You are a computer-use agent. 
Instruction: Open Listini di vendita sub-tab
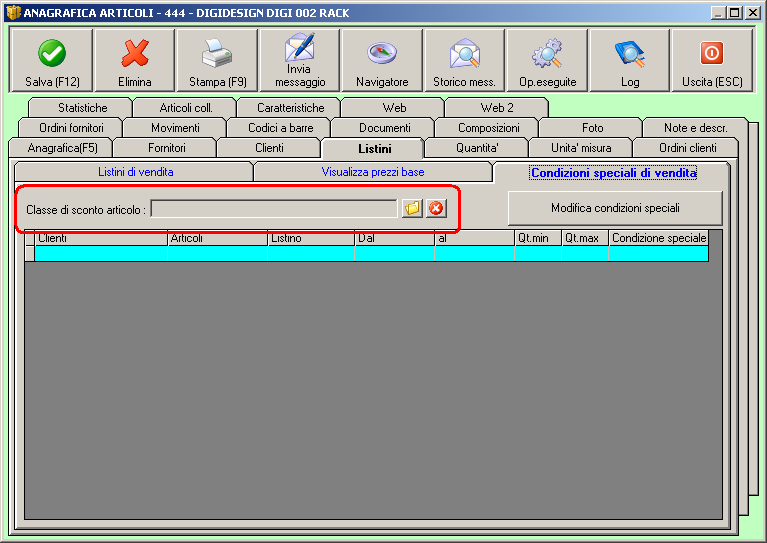(135, 172)
